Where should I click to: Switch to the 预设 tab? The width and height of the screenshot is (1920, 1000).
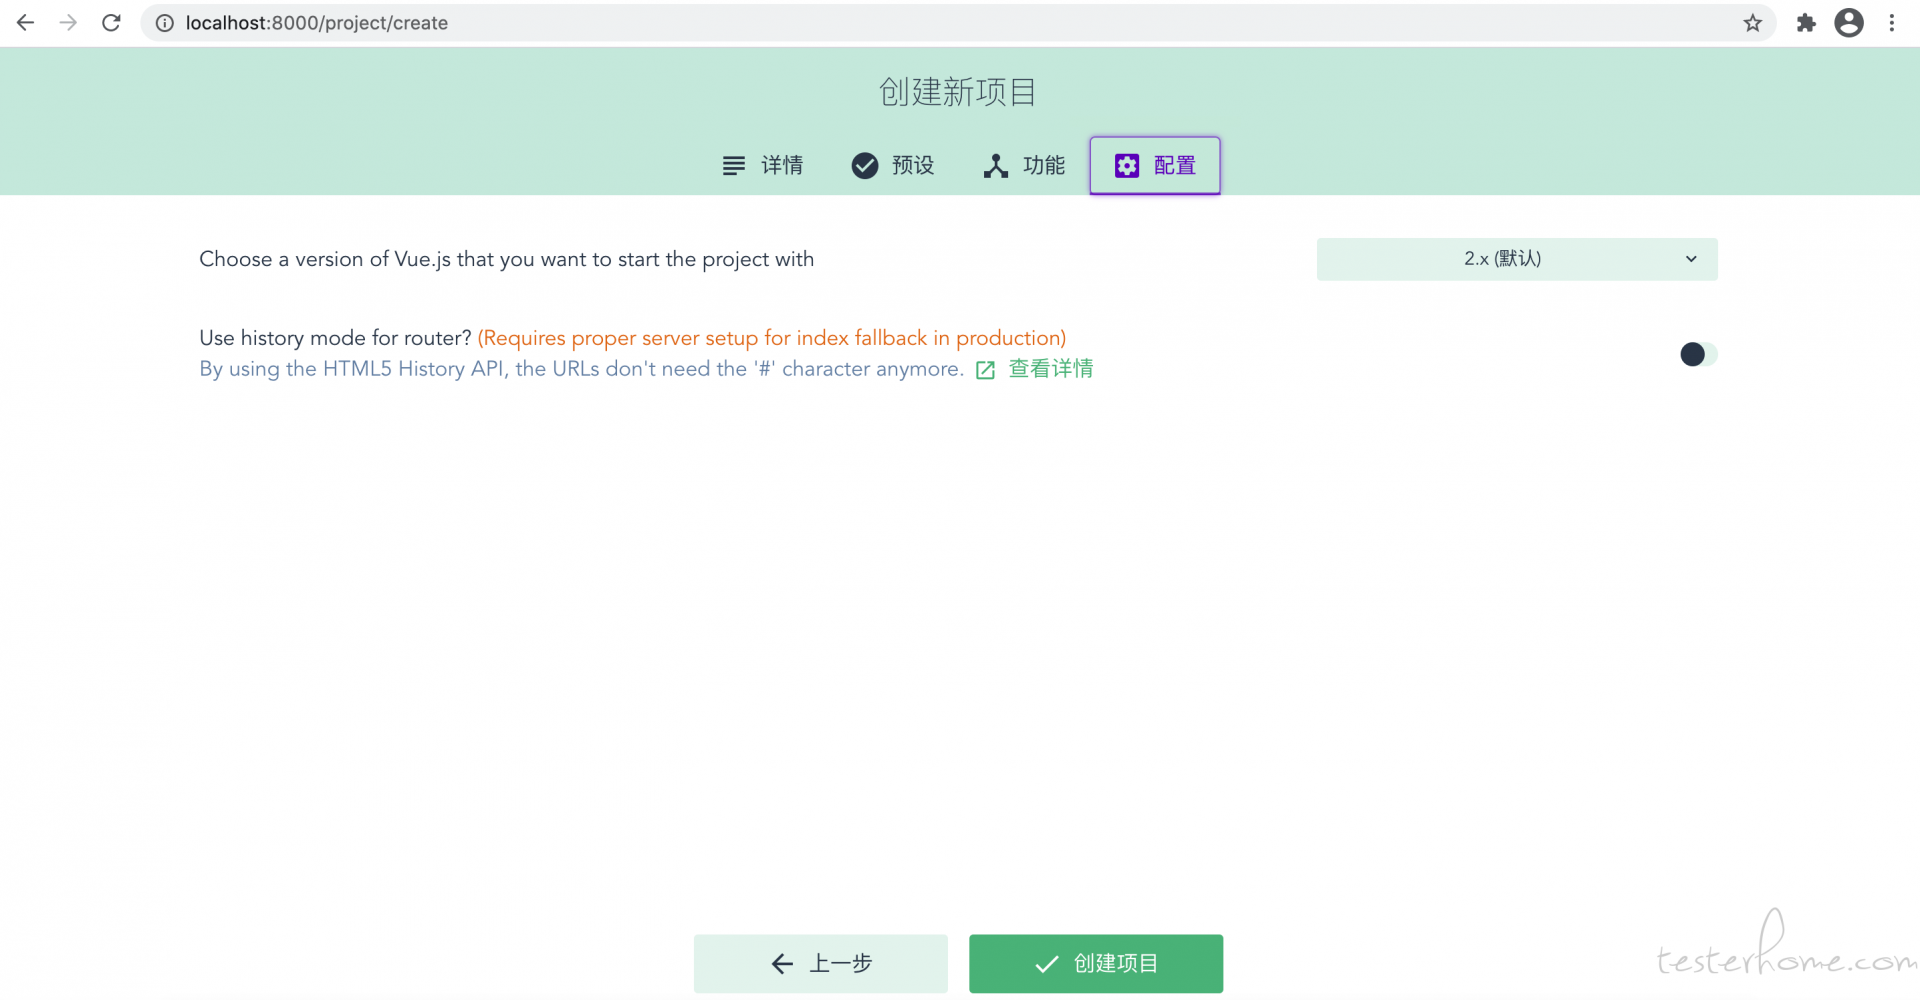[x=893, y=165]
